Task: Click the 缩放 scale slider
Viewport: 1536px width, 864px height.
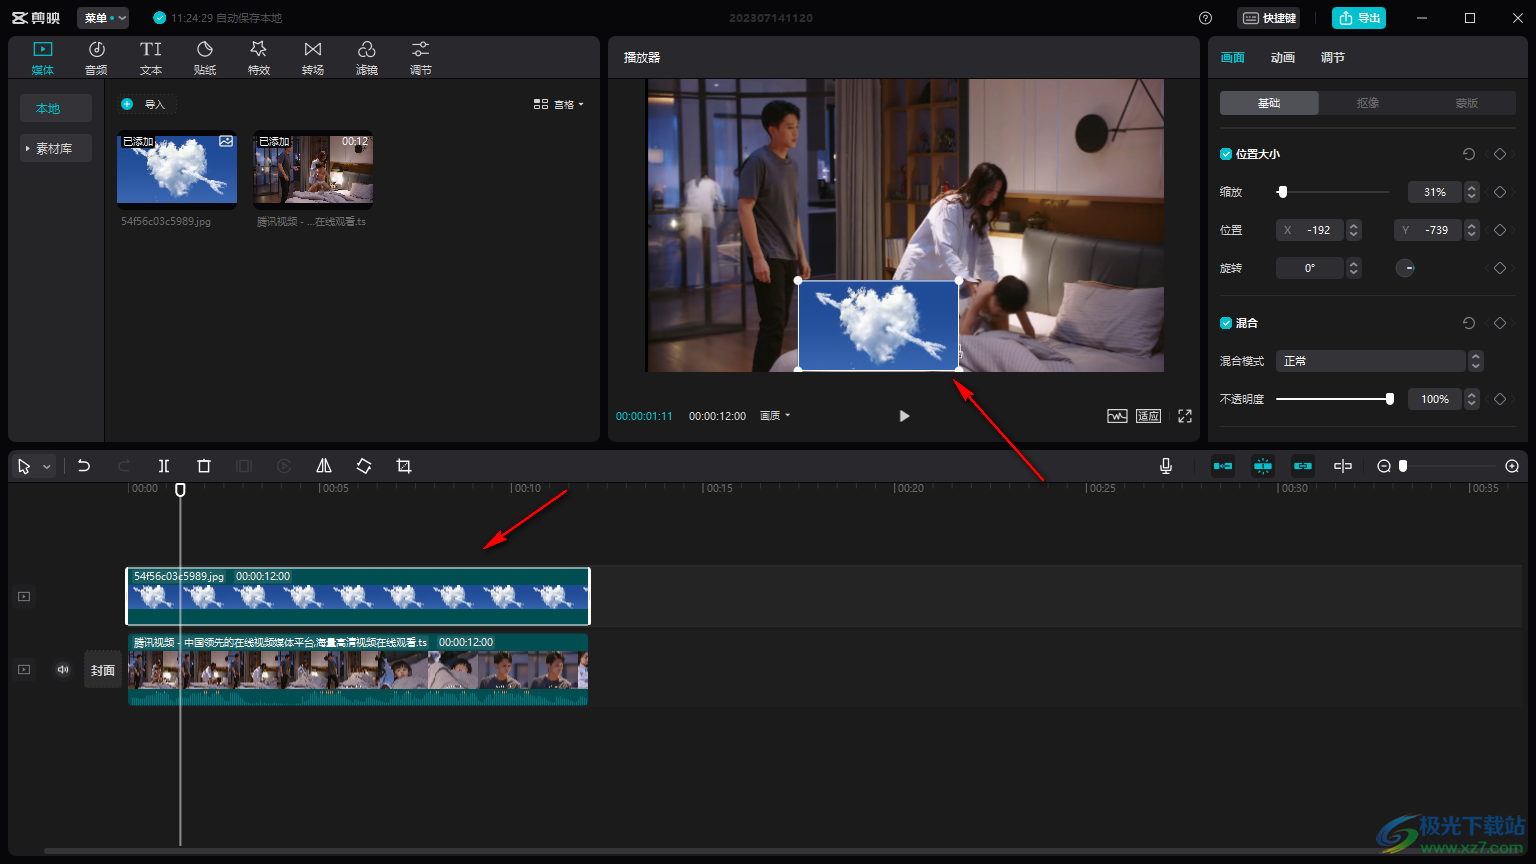Action: 1333,192
